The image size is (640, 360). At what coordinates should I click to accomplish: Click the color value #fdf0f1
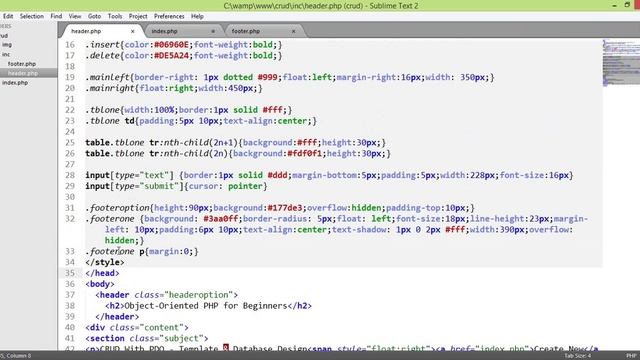(x=304, y=153)
